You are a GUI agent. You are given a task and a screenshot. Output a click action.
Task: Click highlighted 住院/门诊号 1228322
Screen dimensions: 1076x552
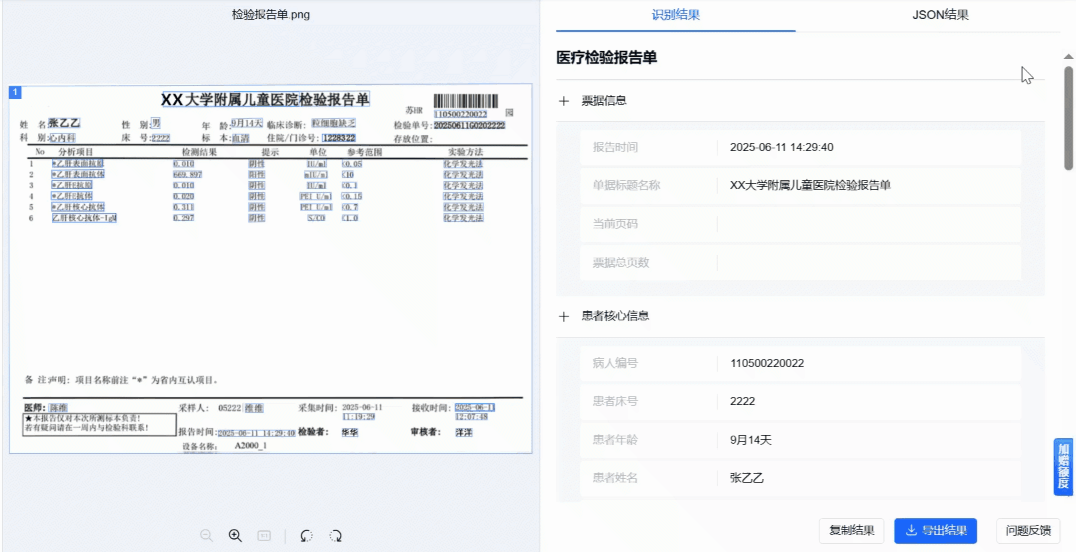[x=338, y=138]
